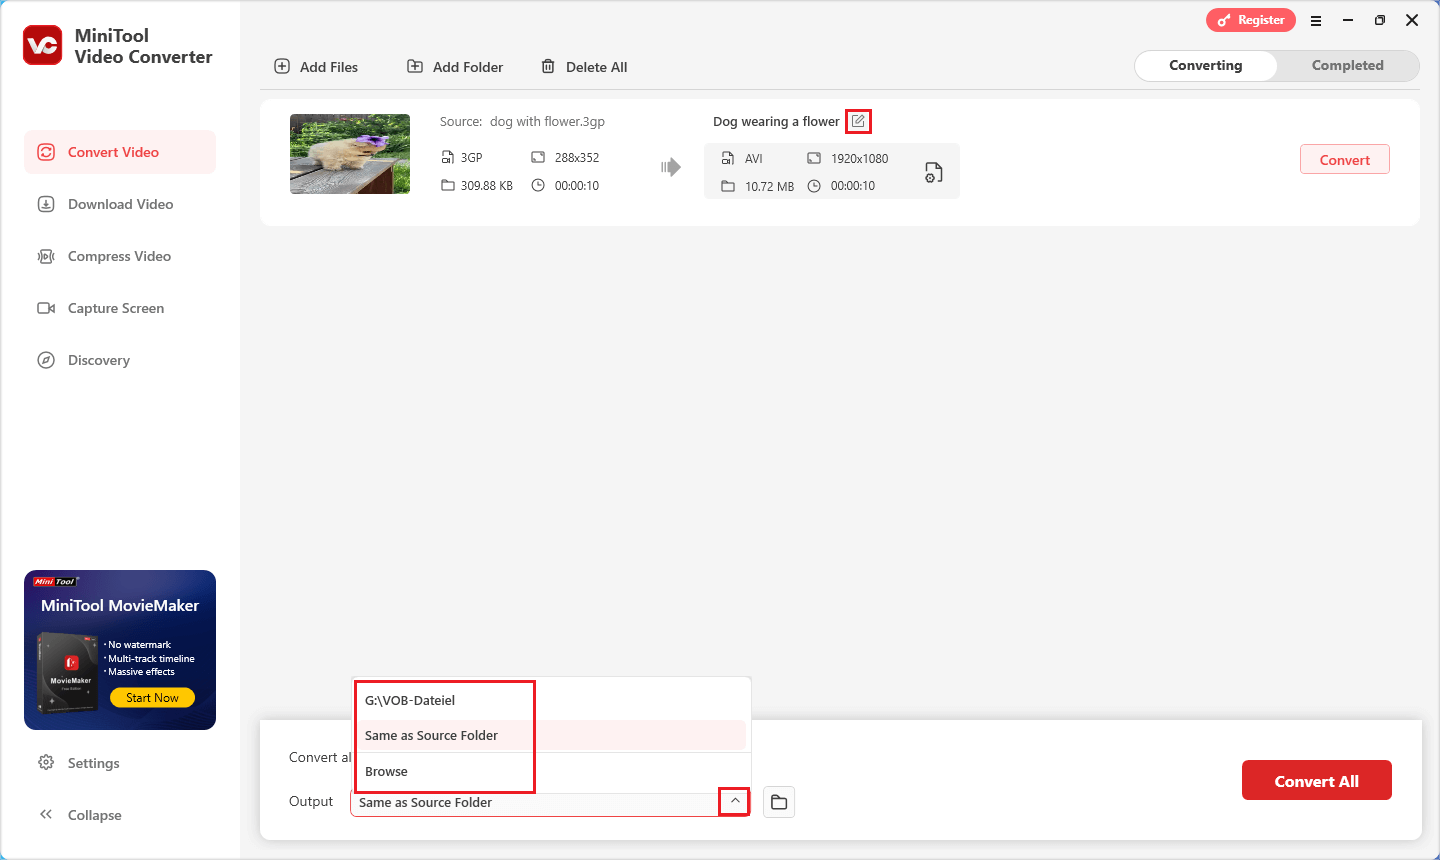
Task: Open Download Video section
Action: 120,204
